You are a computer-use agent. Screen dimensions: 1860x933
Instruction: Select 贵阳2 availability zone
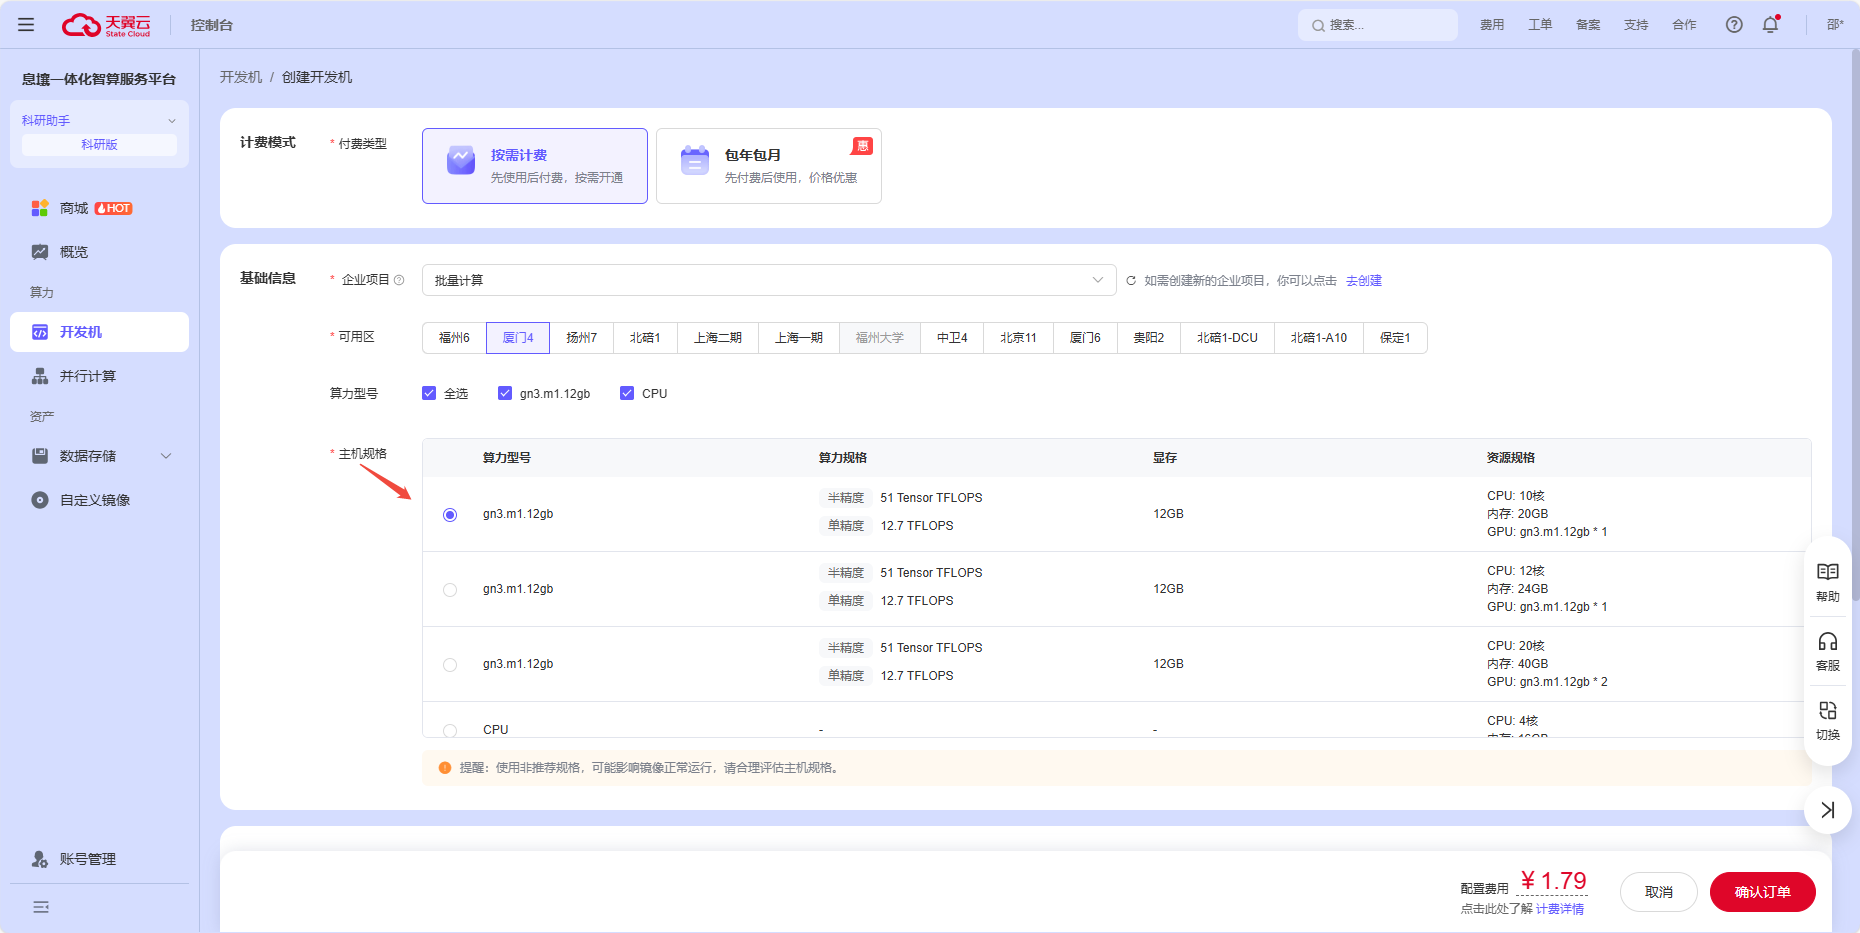pyautogui.click(x=1148, y=338)
